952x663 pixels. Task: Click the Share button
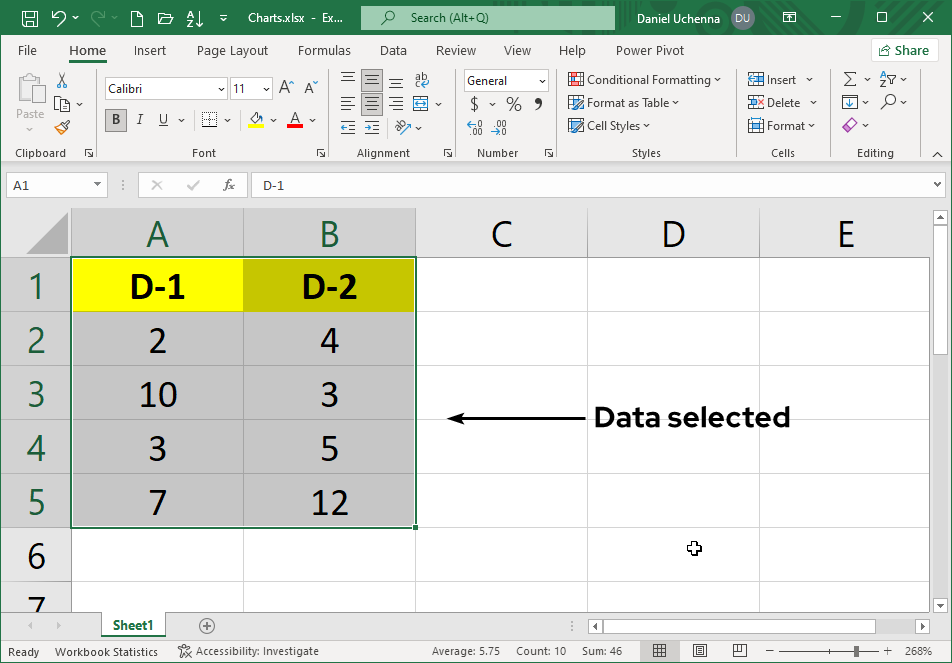point(904,50)
